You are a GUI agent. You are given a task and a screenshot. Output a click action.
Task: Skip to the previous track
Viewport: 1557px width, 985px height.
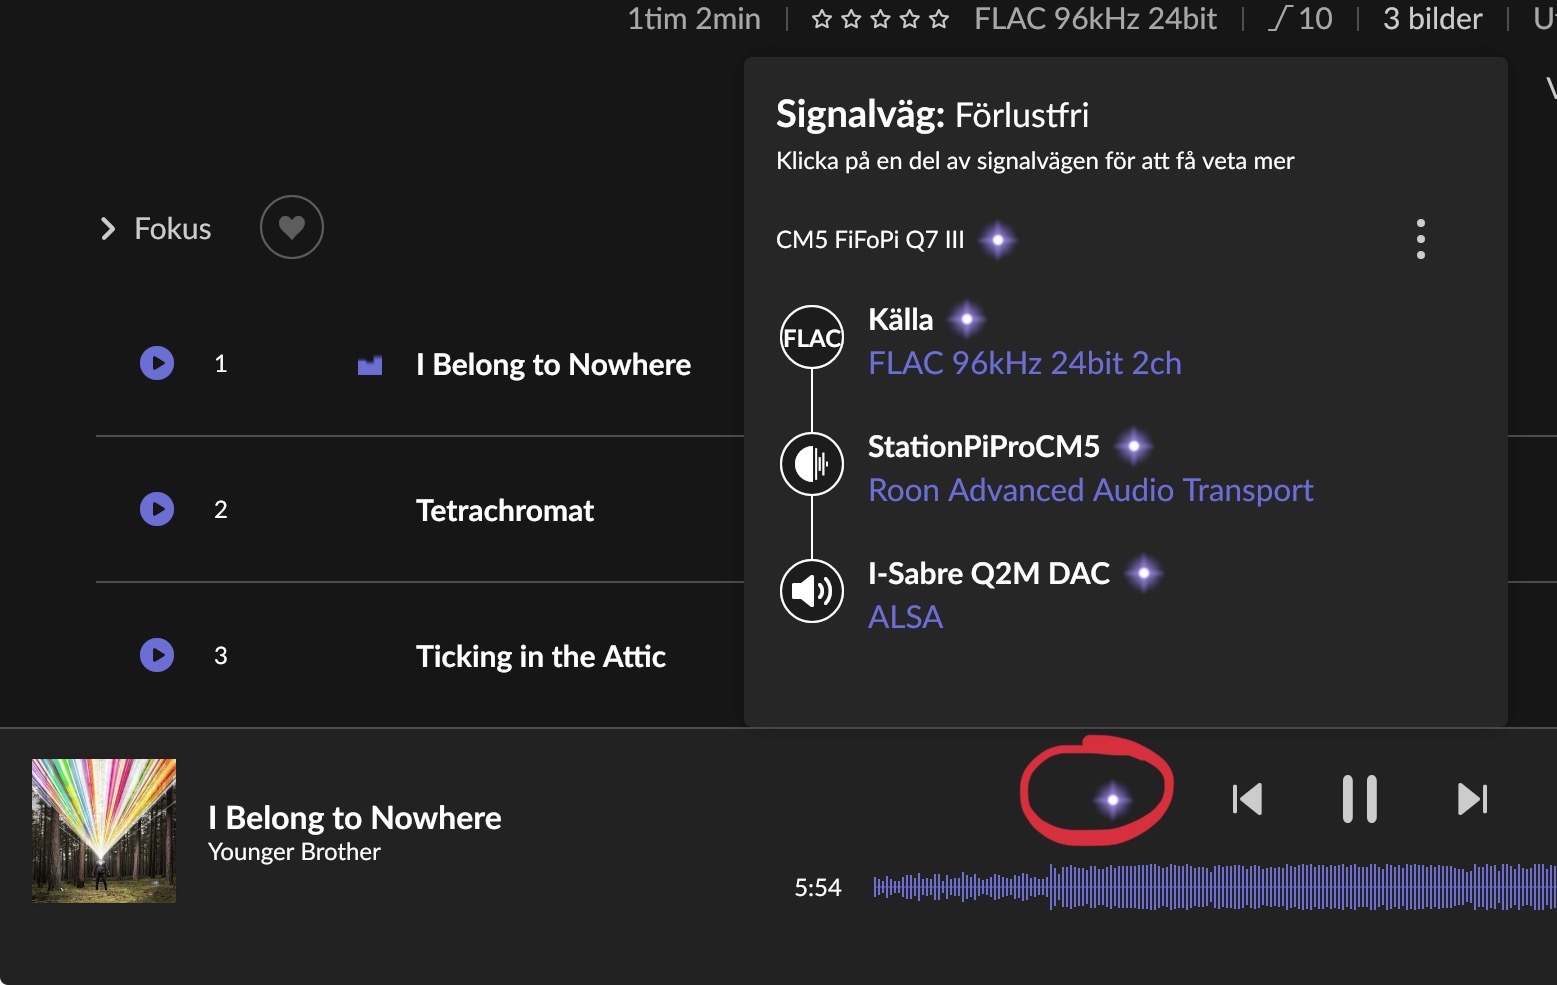tap(1247, 799)
